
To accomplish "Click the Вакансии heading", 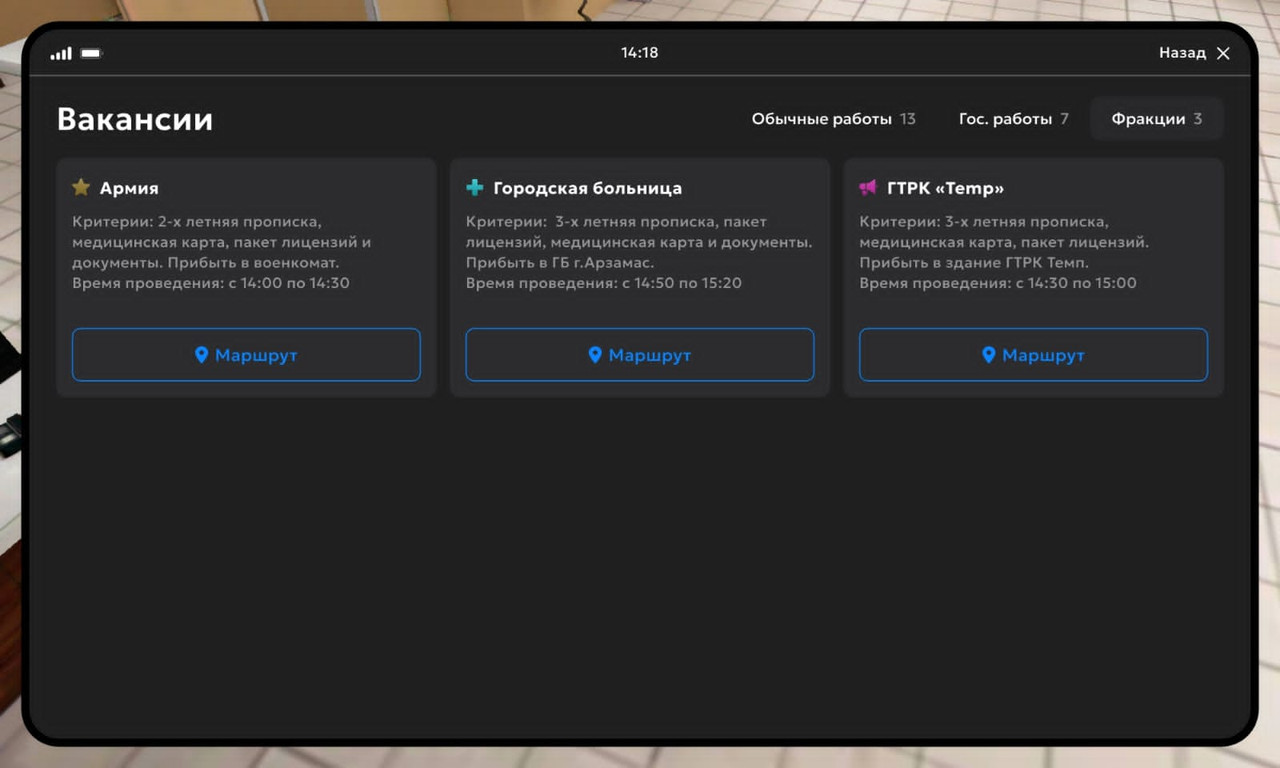I will point(135,119).
